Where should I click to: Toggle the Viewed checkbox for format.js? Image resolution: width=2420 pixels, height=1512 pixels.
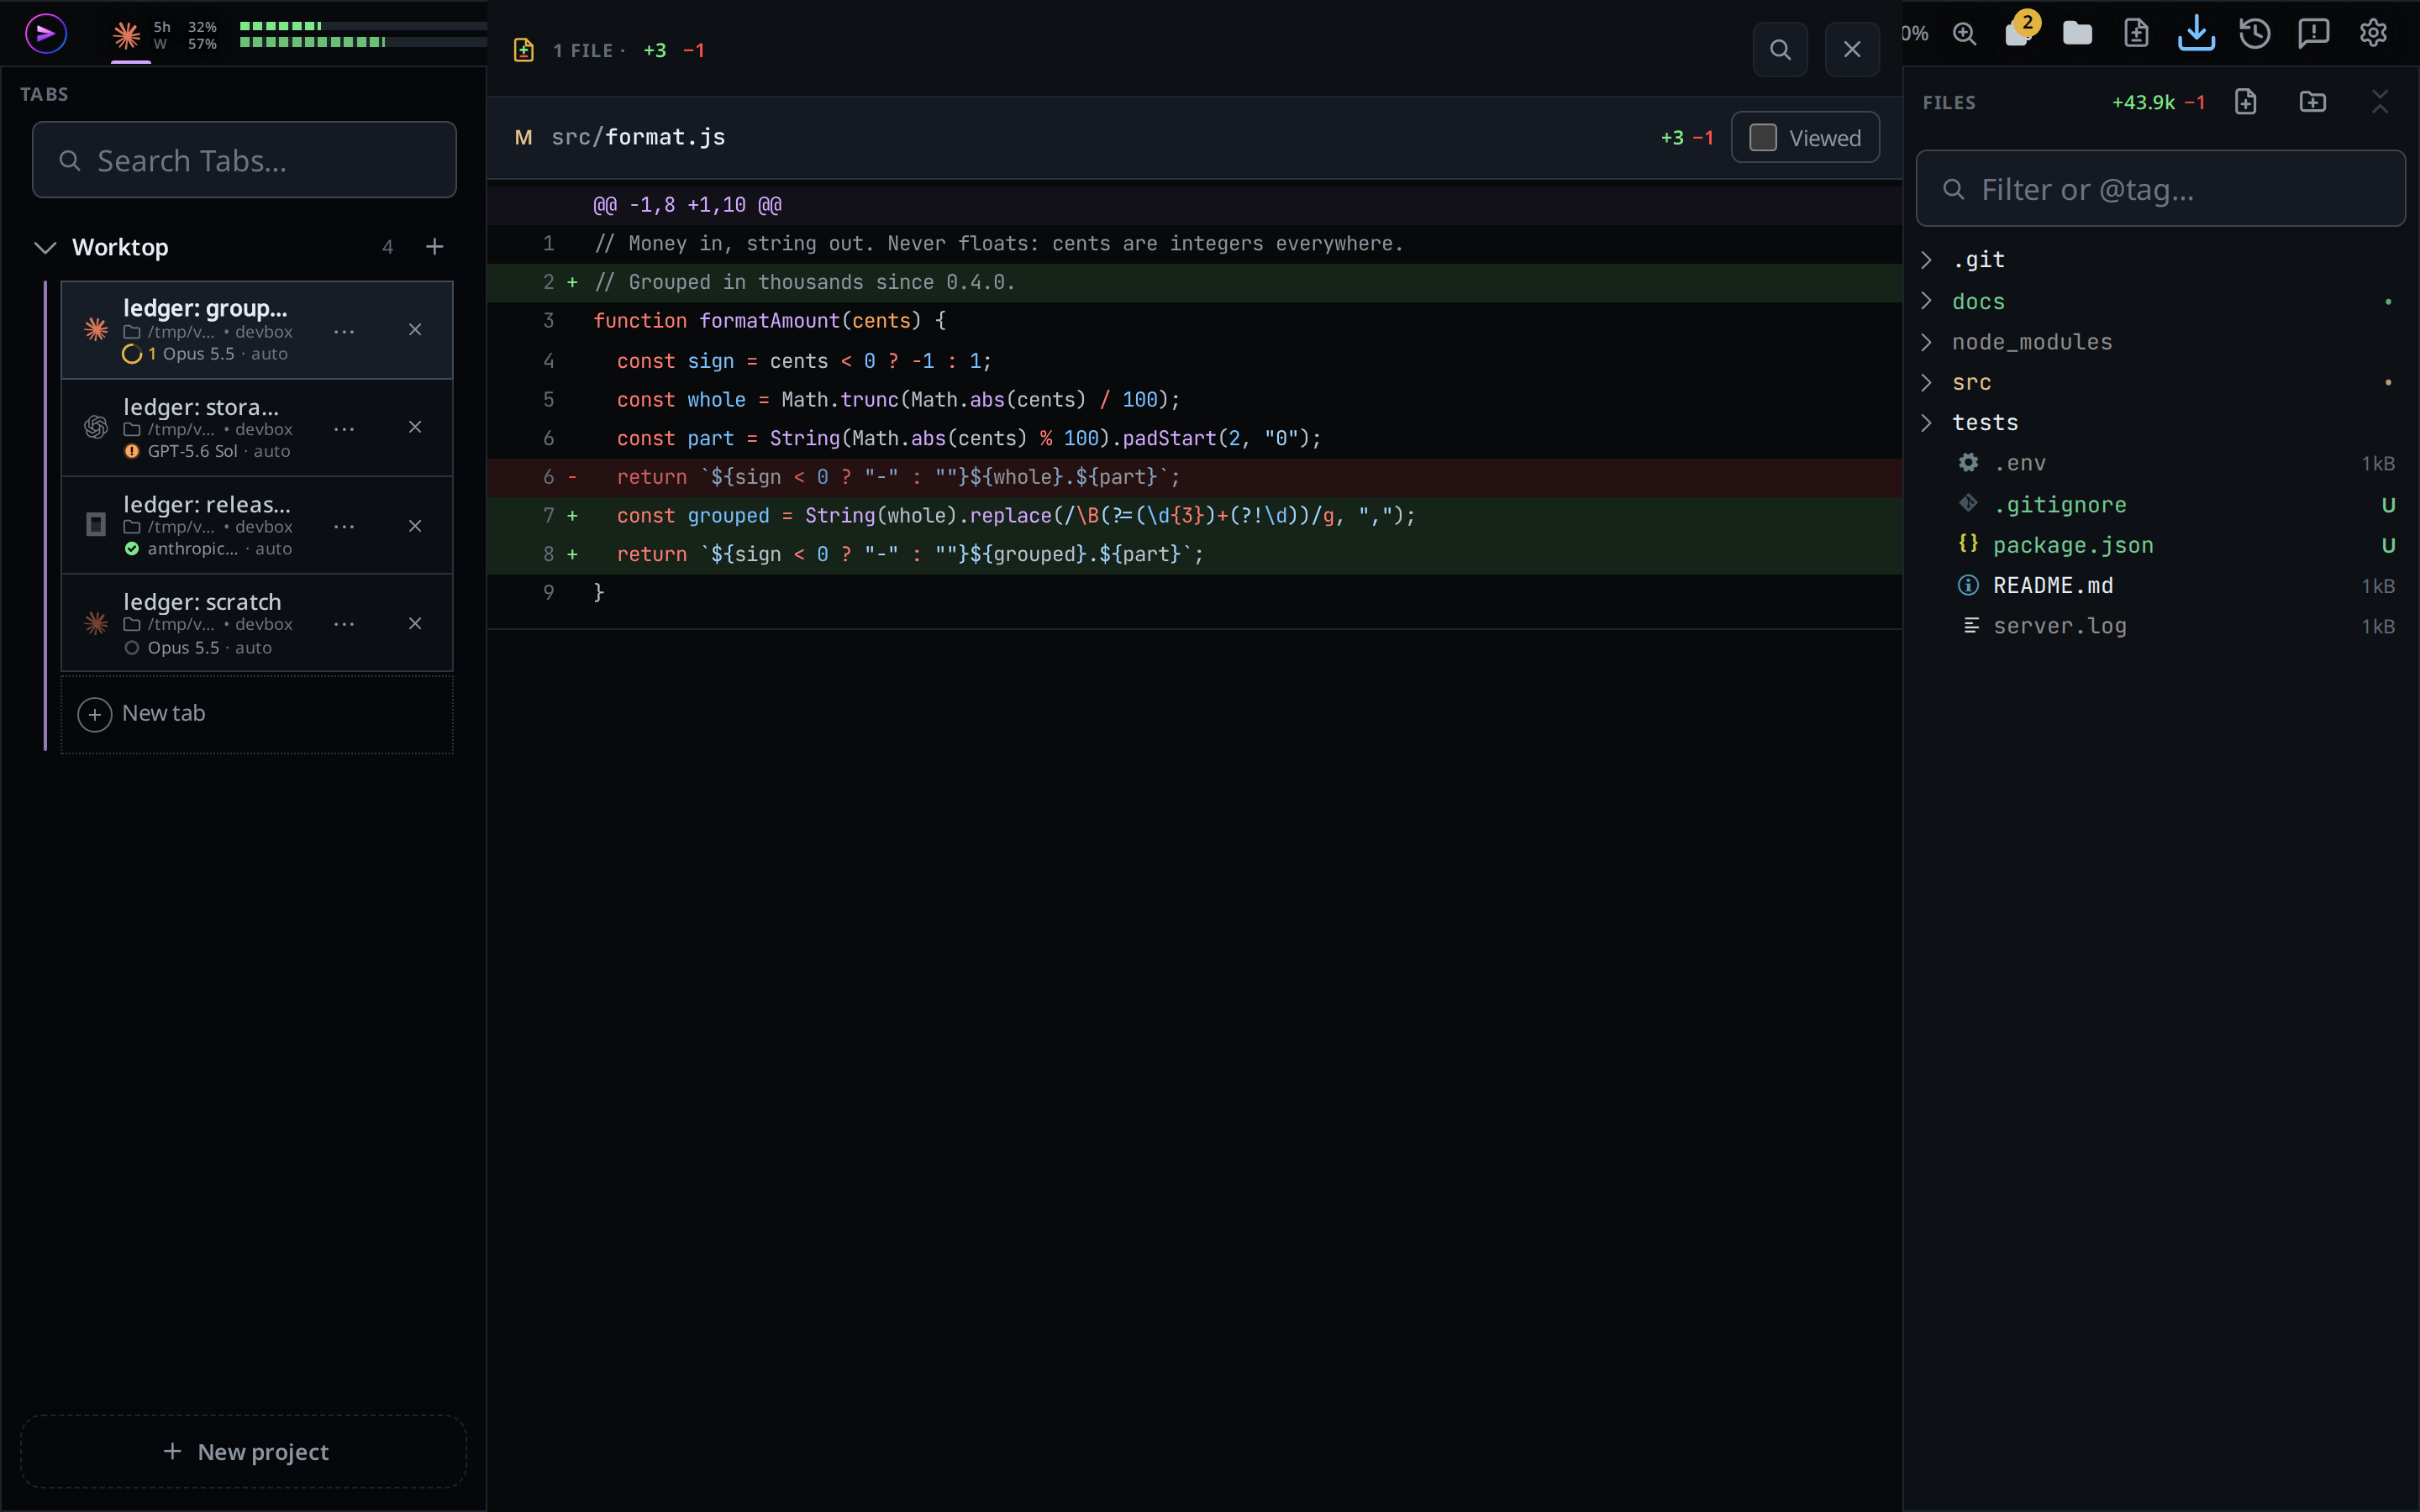click(1763, 138)
